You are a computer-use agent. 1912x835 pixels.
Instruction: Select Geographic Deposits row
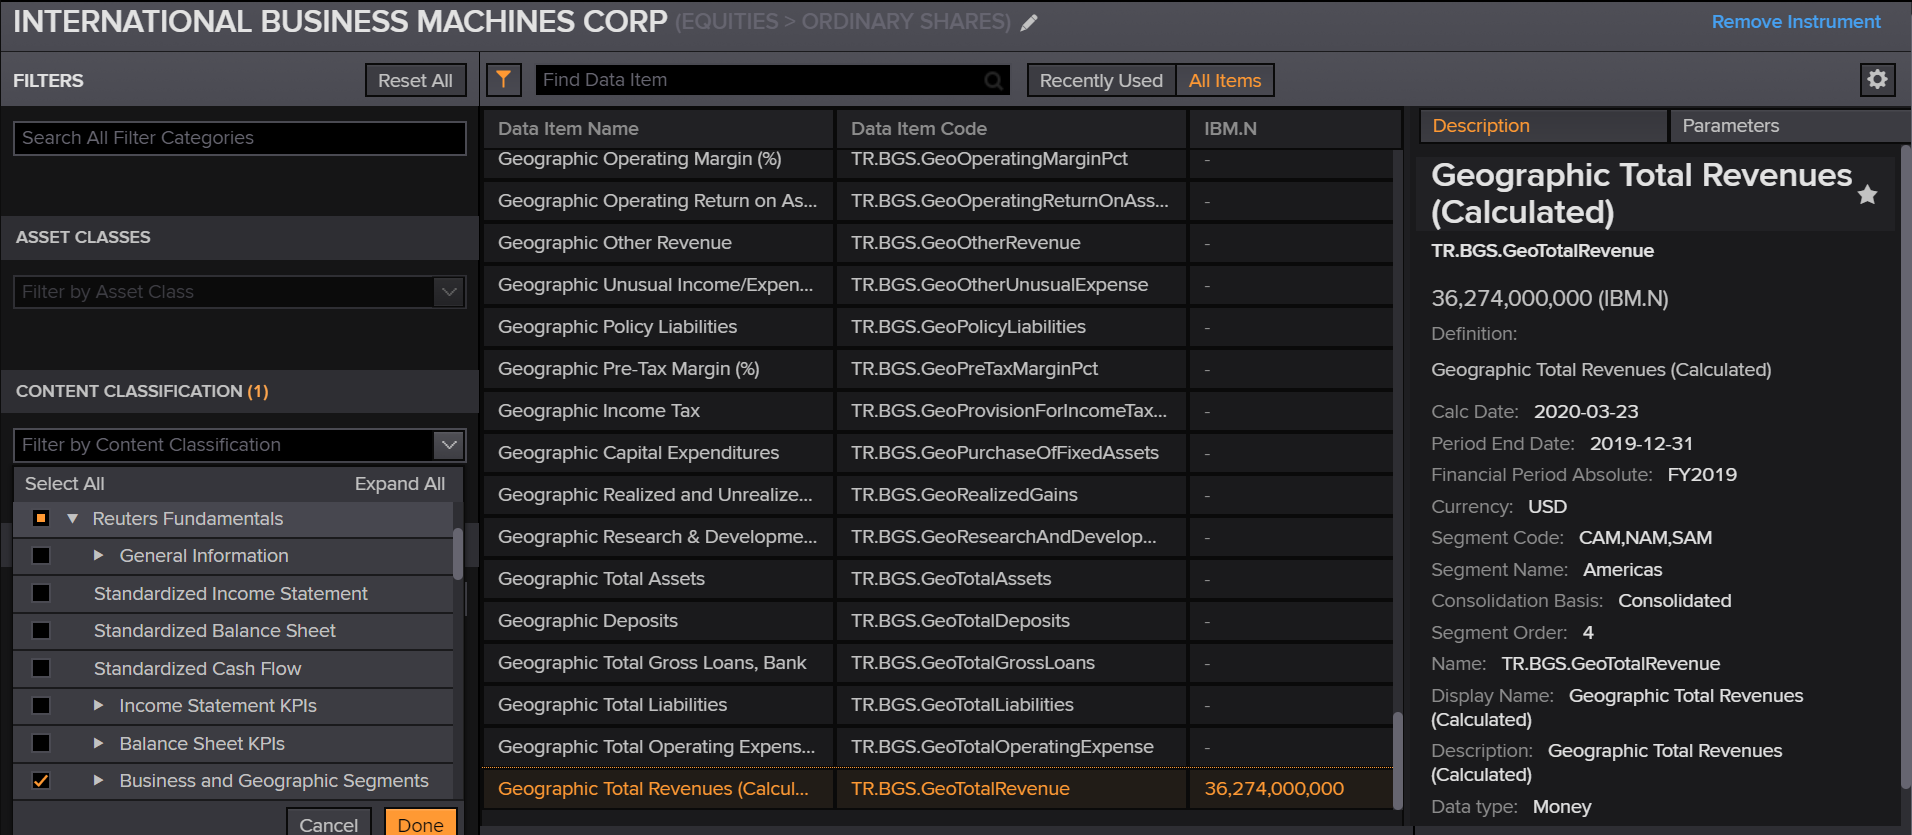tap(938, 621)
